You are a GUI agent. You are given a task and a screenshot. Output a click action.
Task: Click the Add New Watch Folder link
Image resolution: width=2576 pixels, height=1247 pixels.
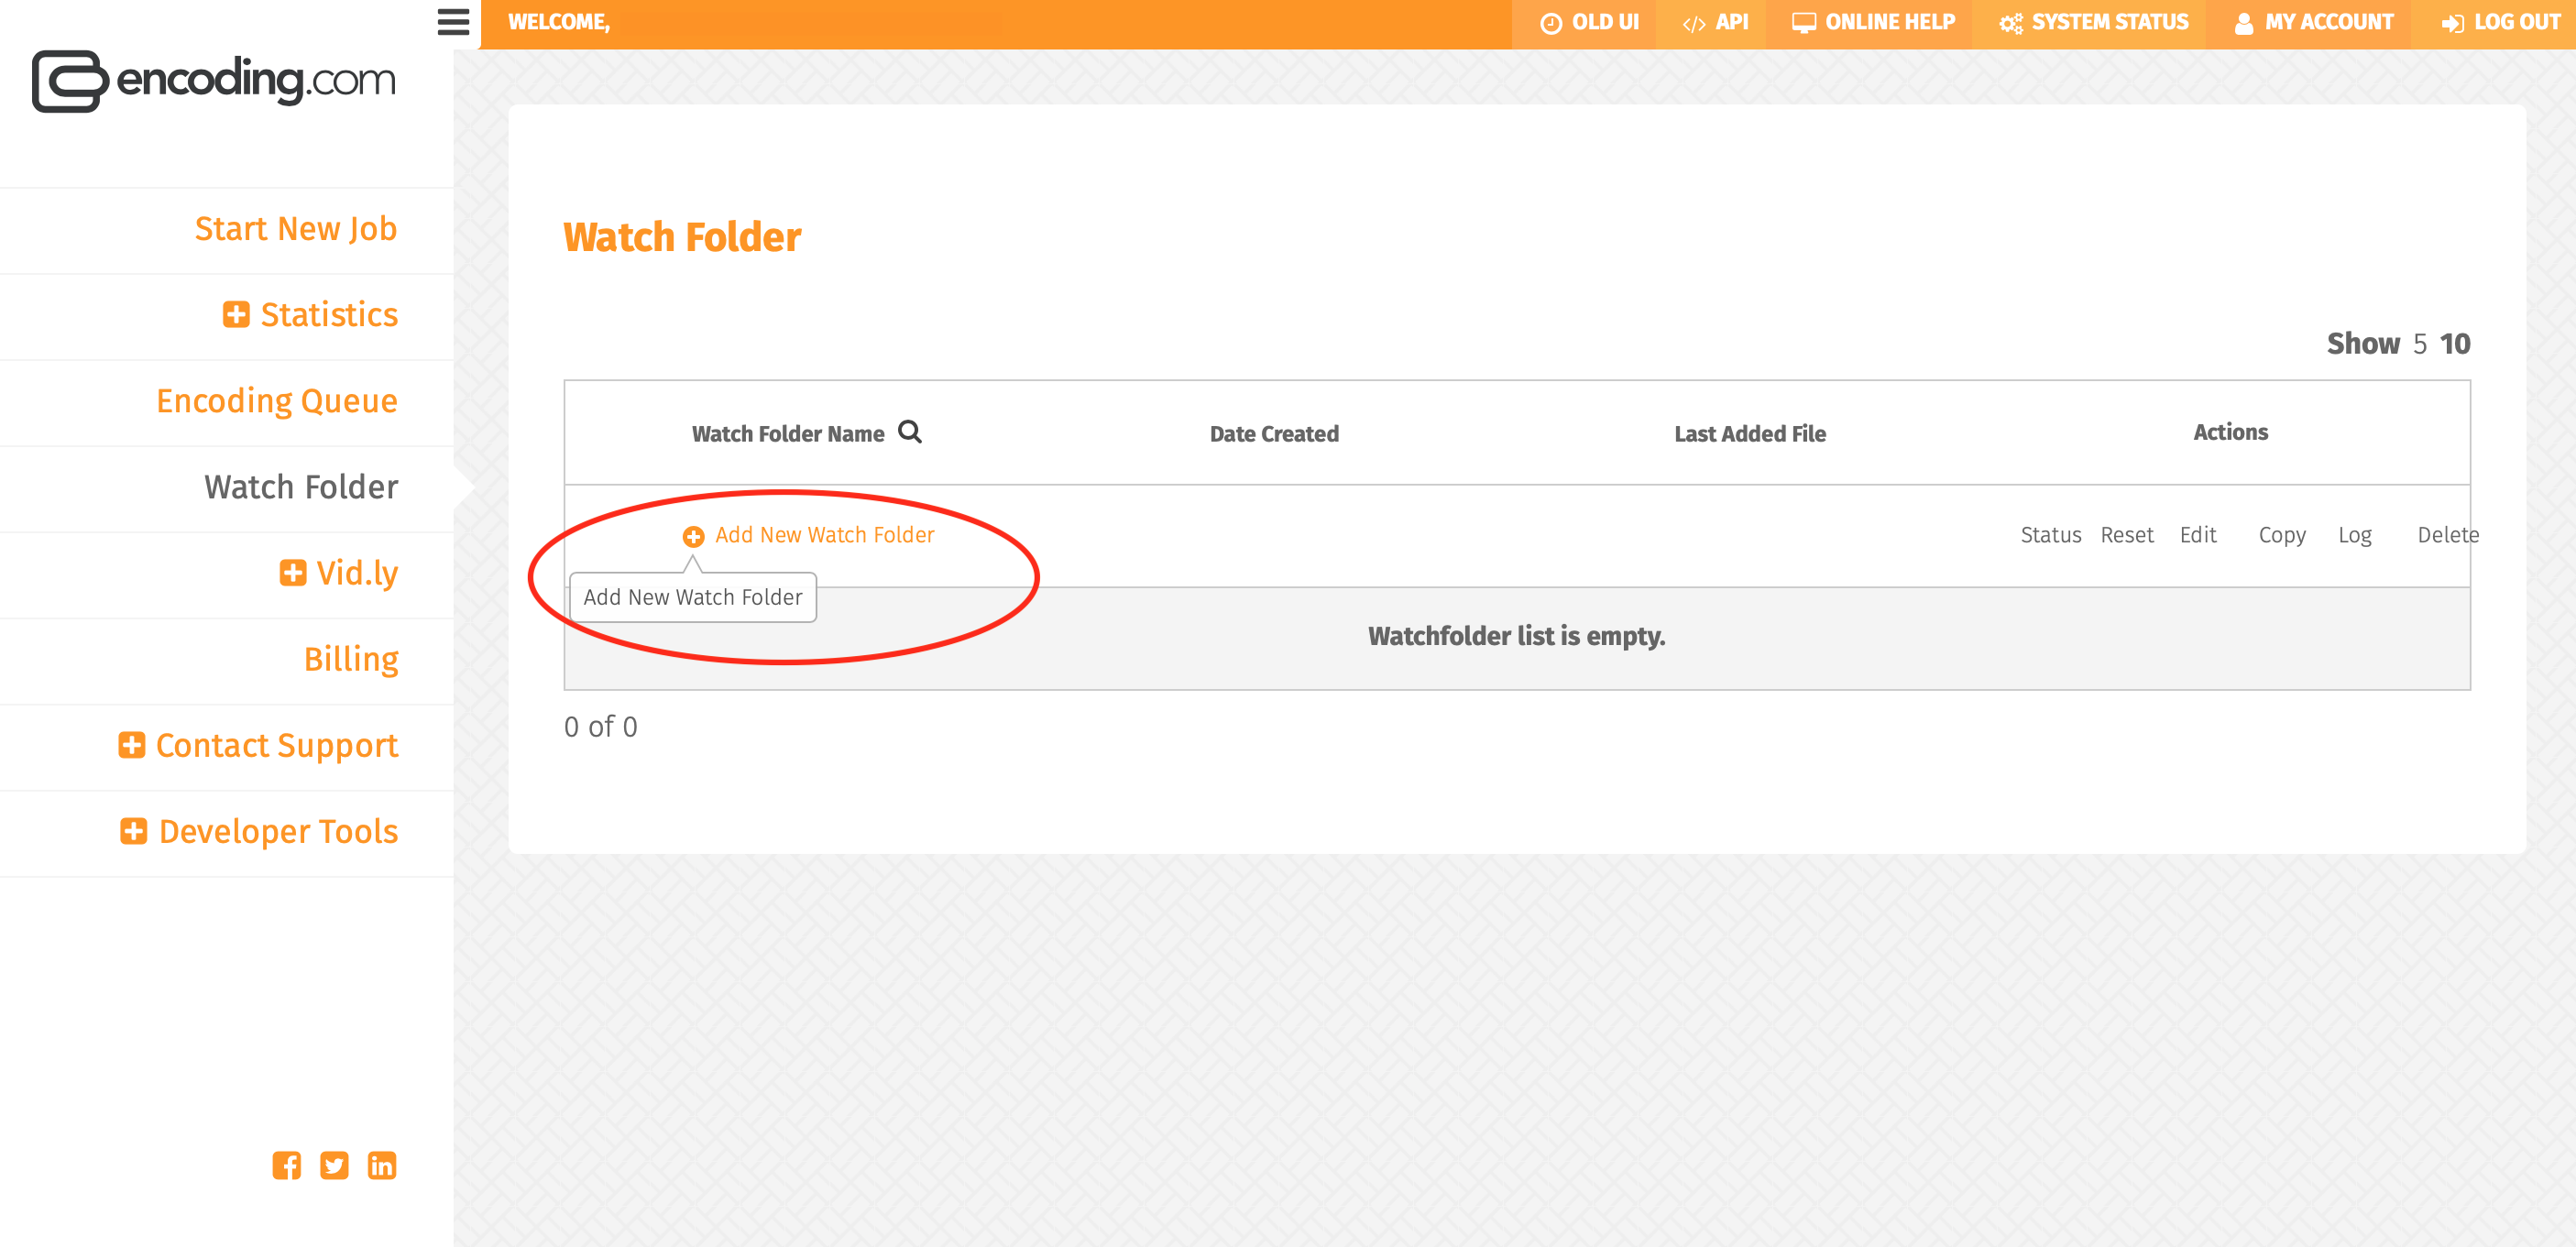point(824,535)
